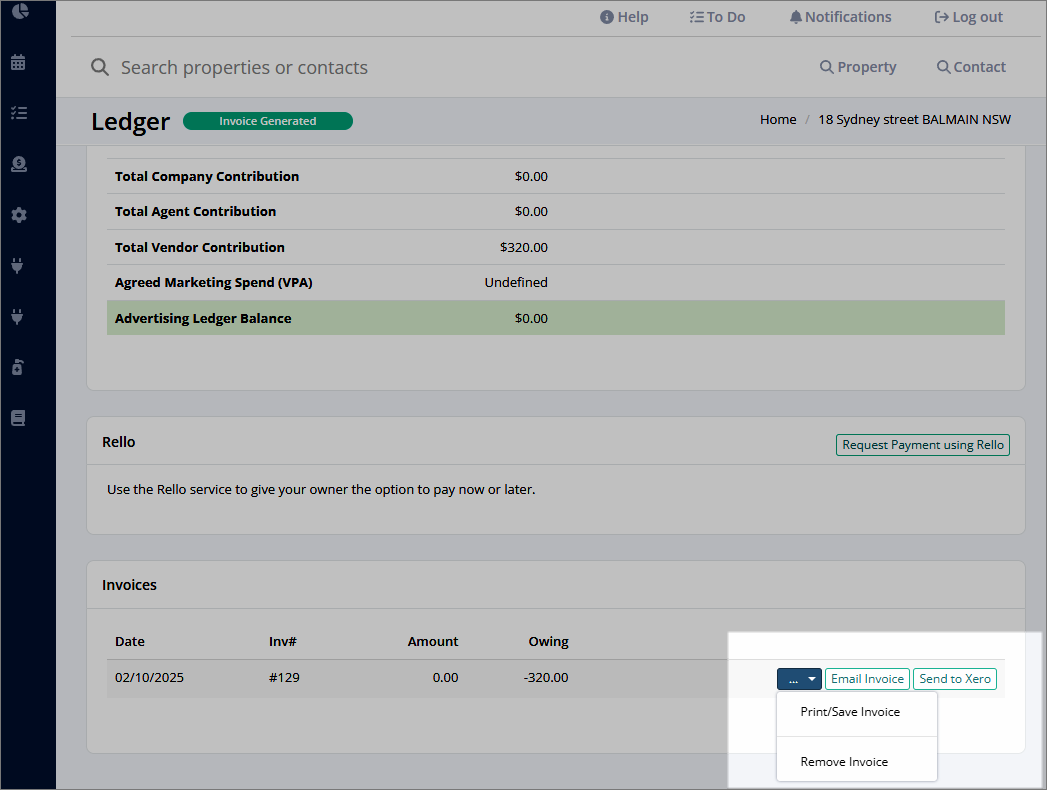Select Contact search filter
The height and width of the screenshot is (790, 1047).
point(971,67)
